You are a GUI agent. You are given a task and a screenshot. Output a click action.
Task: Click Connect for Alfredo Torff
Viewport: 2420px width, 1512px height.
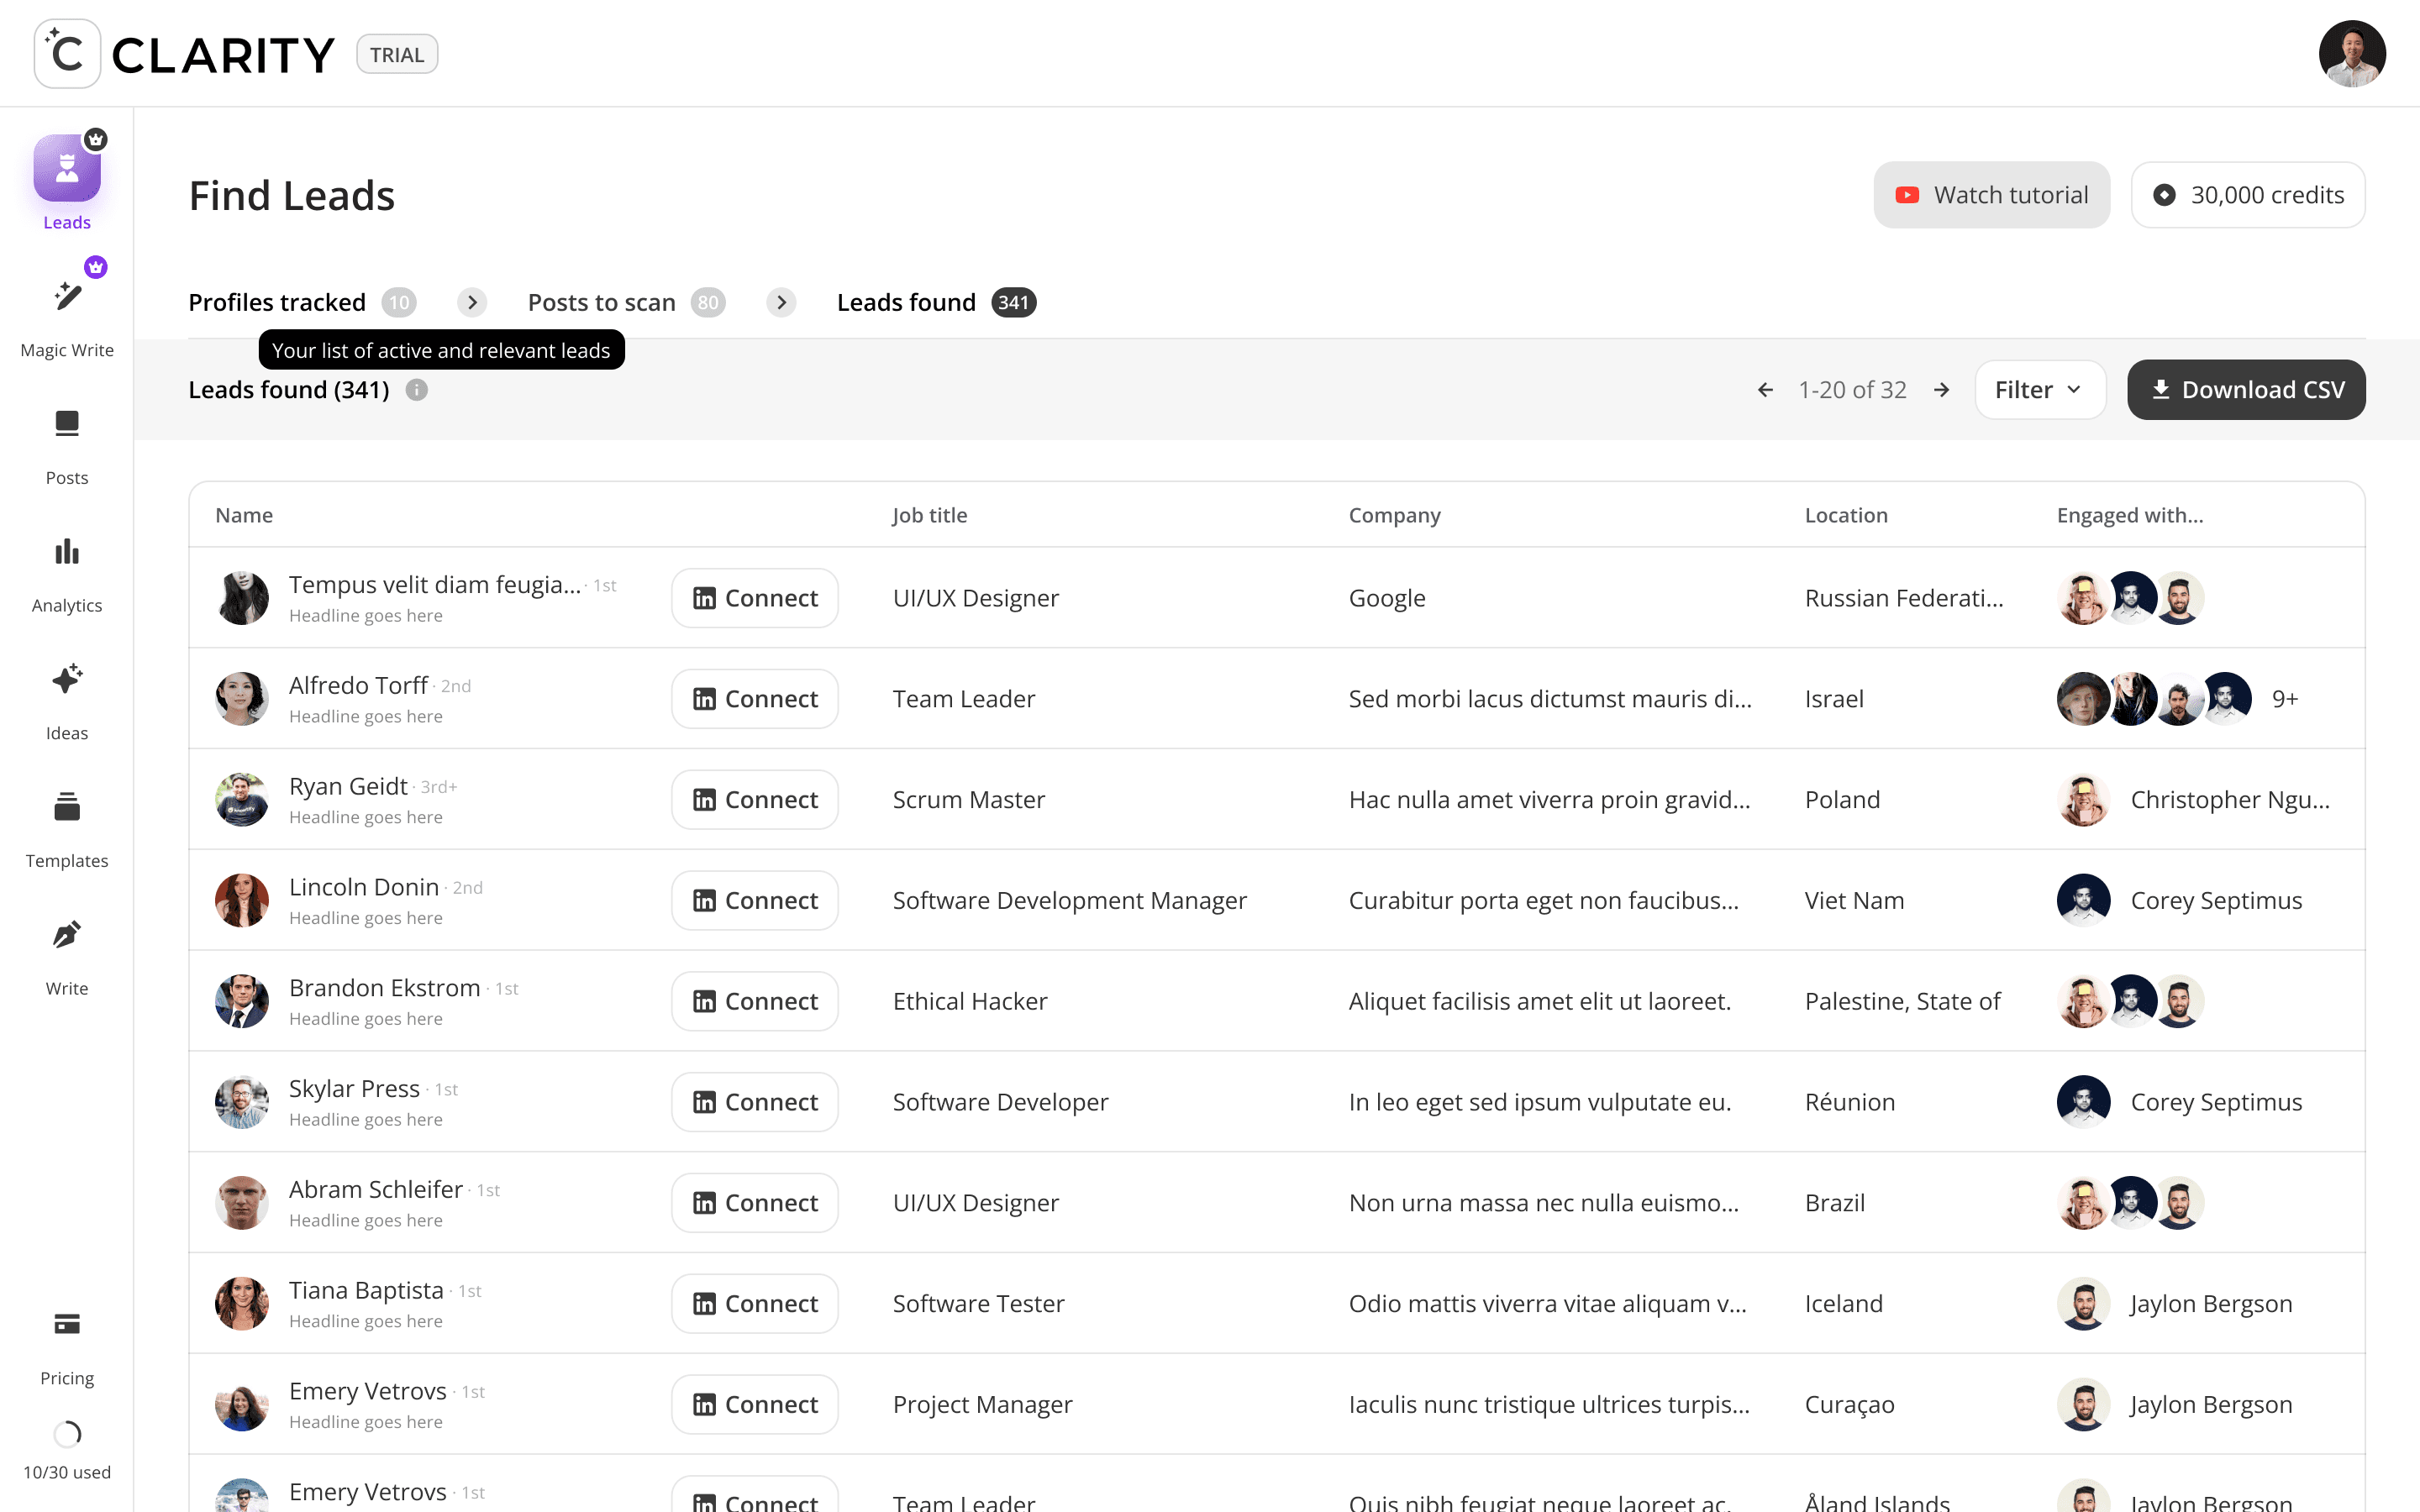click(754, 699)
